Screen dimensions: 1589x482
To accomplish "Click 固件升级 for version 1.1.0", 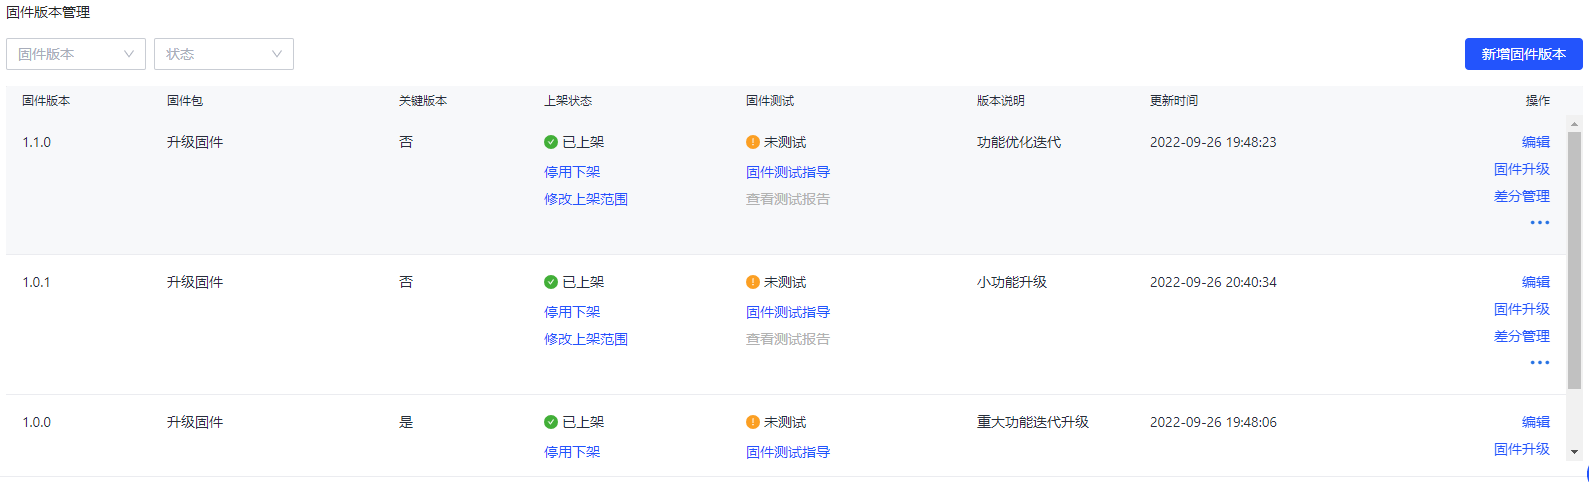I will point(1522,169).
